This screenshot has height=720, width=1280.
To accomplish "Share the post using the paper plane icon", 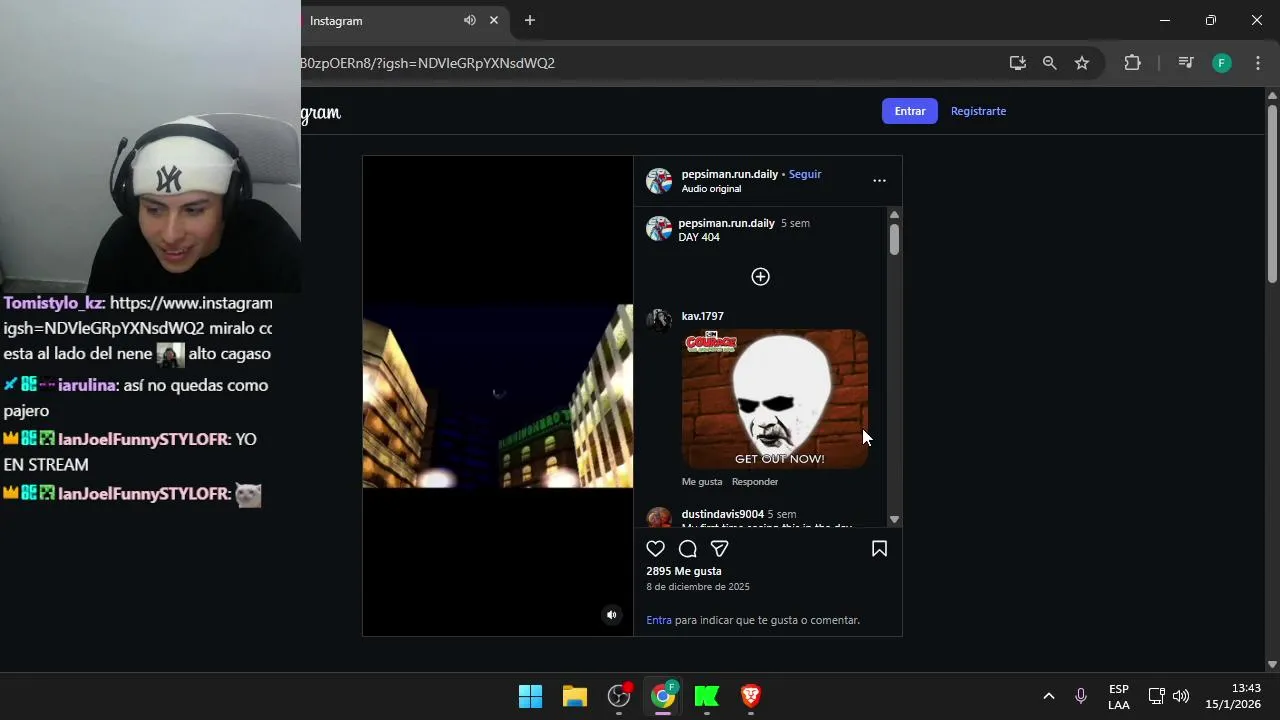I will (719, 548).
